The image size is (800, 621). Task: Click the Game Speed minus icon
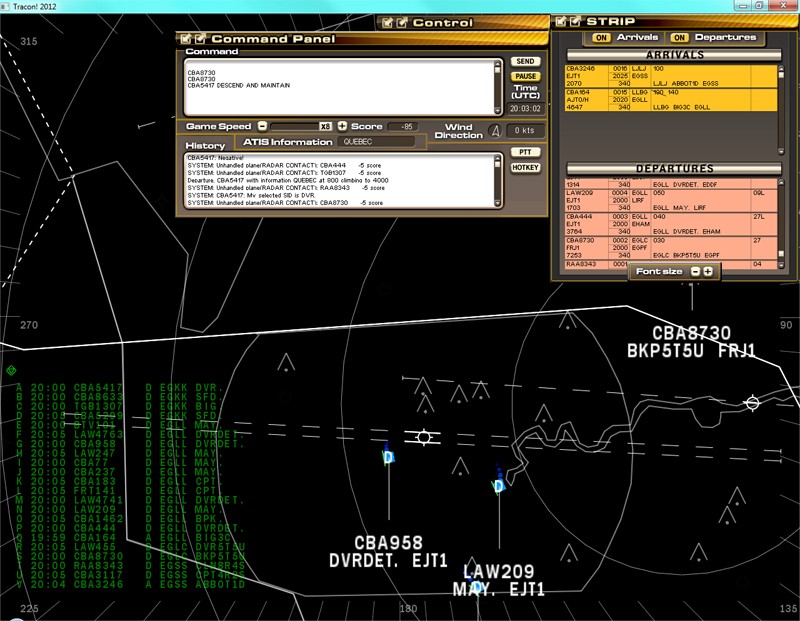(x=263, y=128)
